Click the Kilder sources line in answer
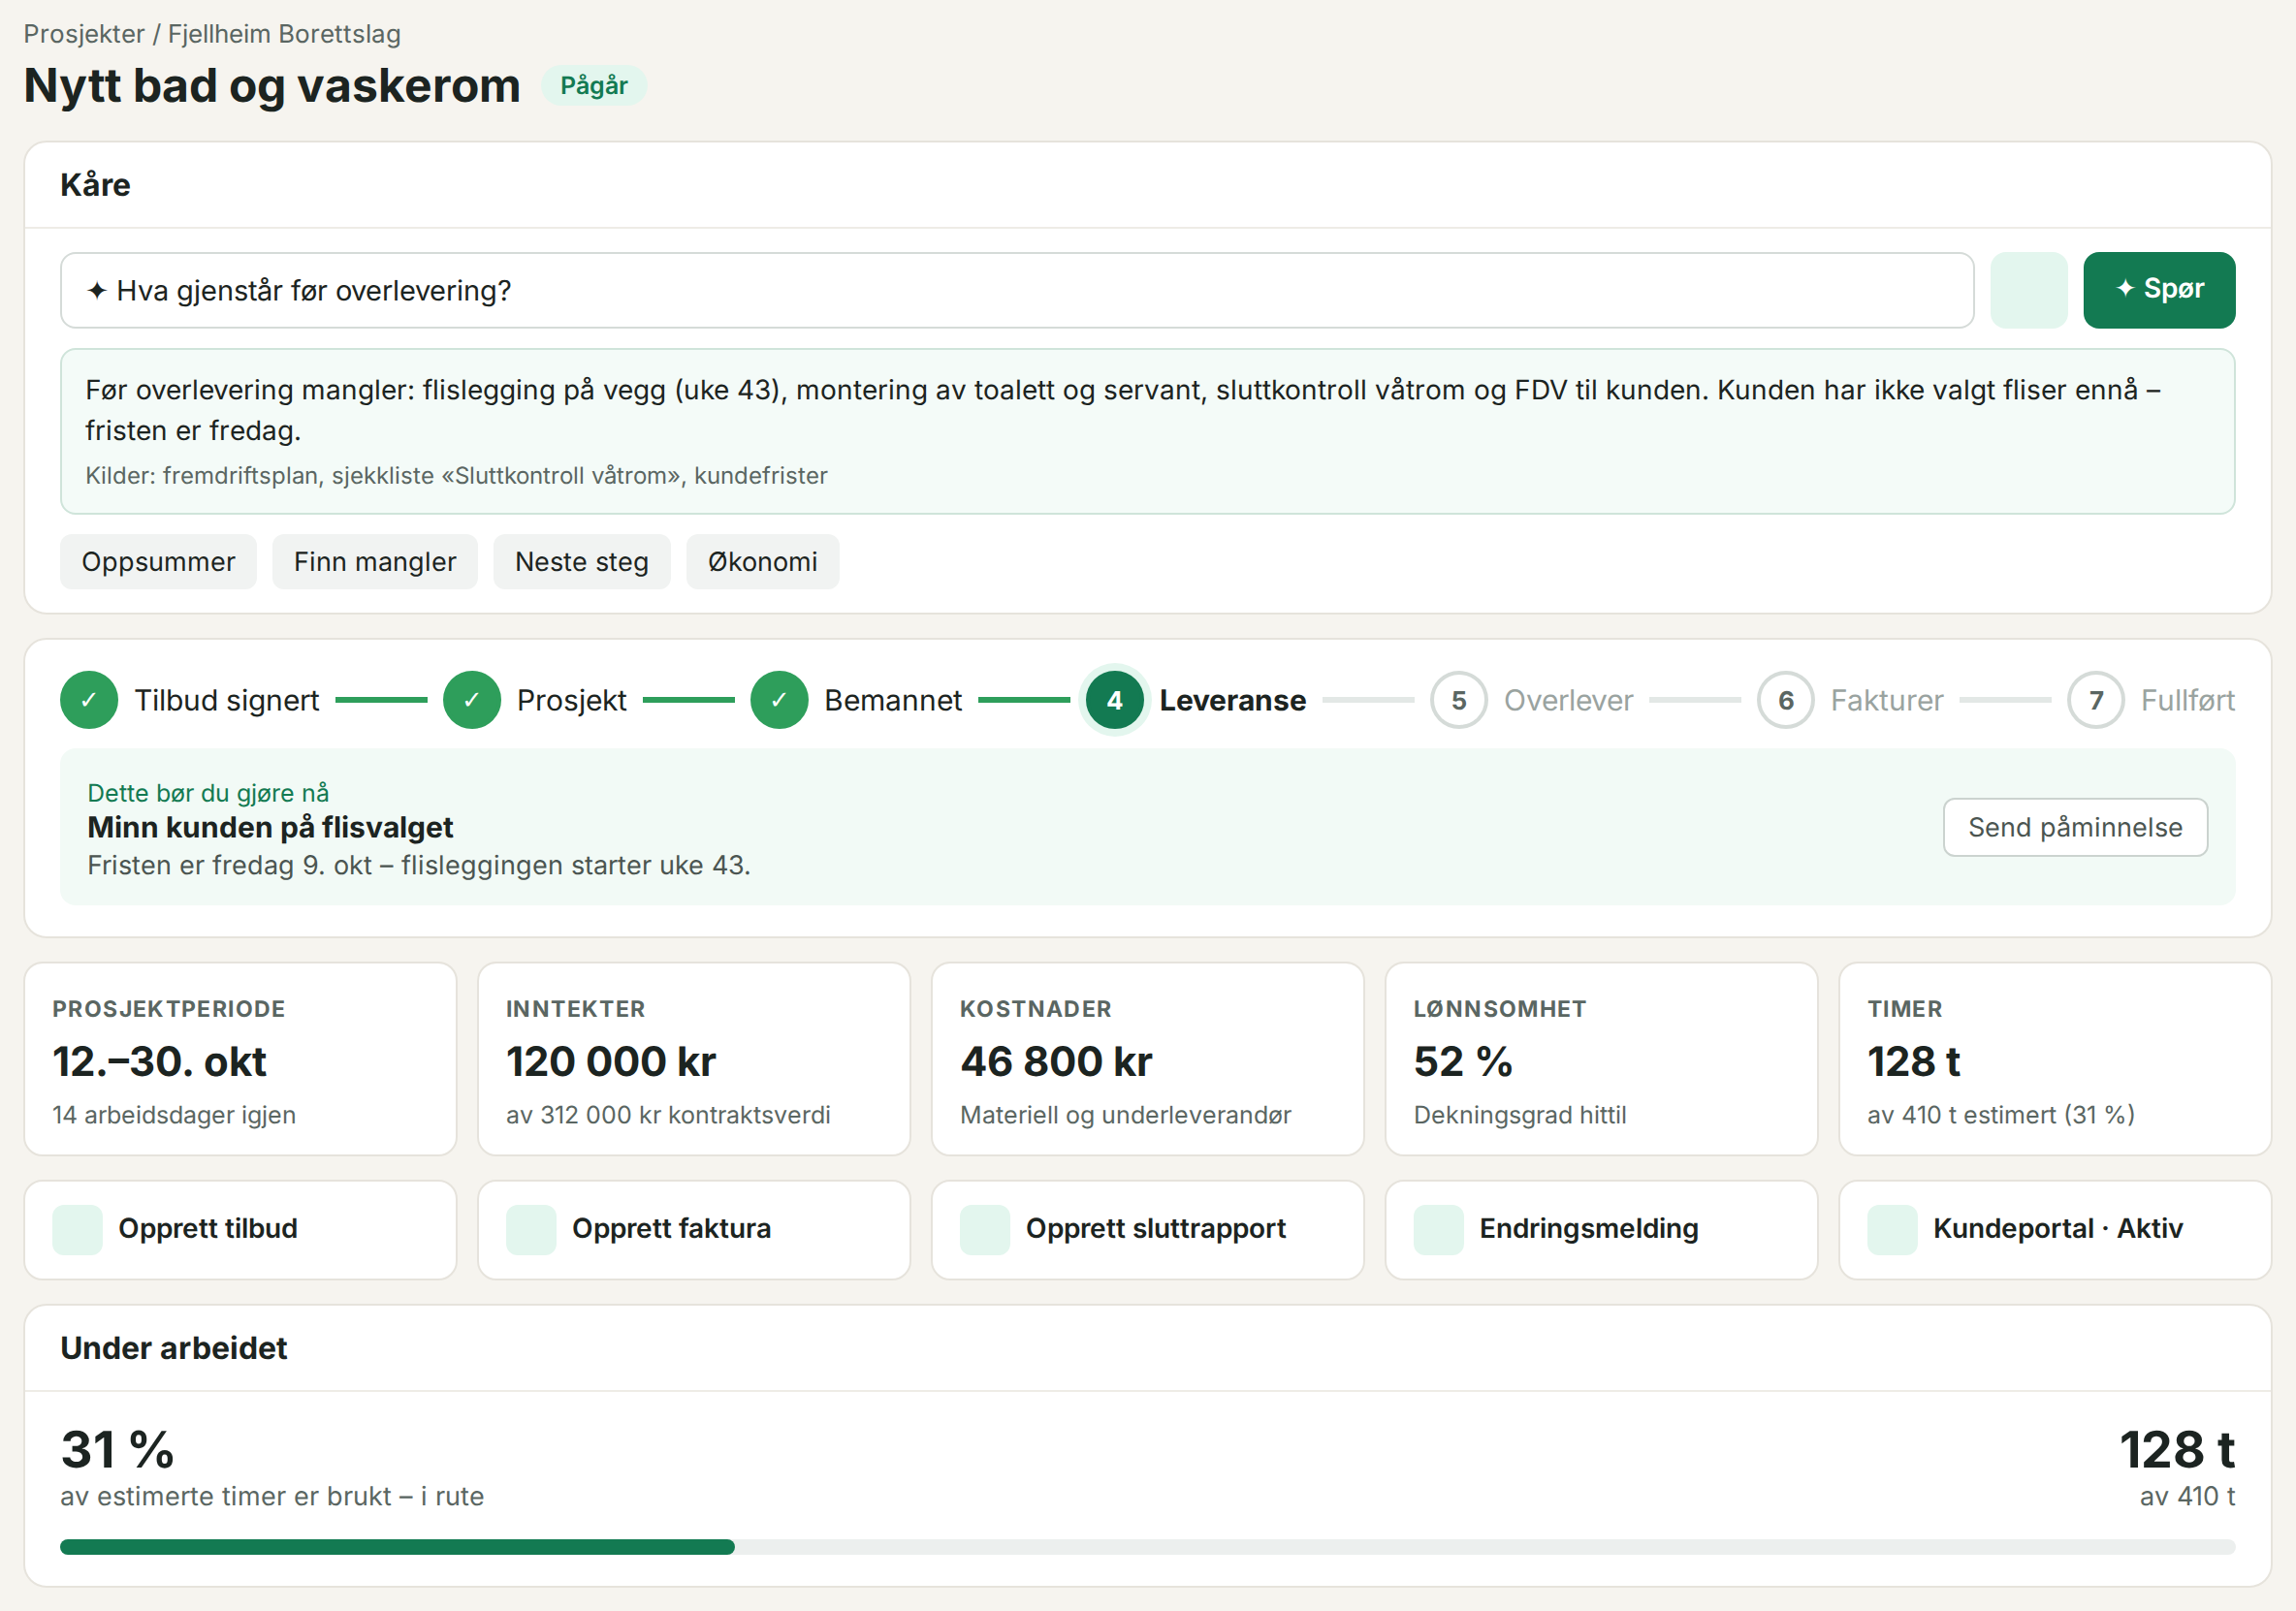This screenshot has height=1611, width=2296. click(456, 476)
